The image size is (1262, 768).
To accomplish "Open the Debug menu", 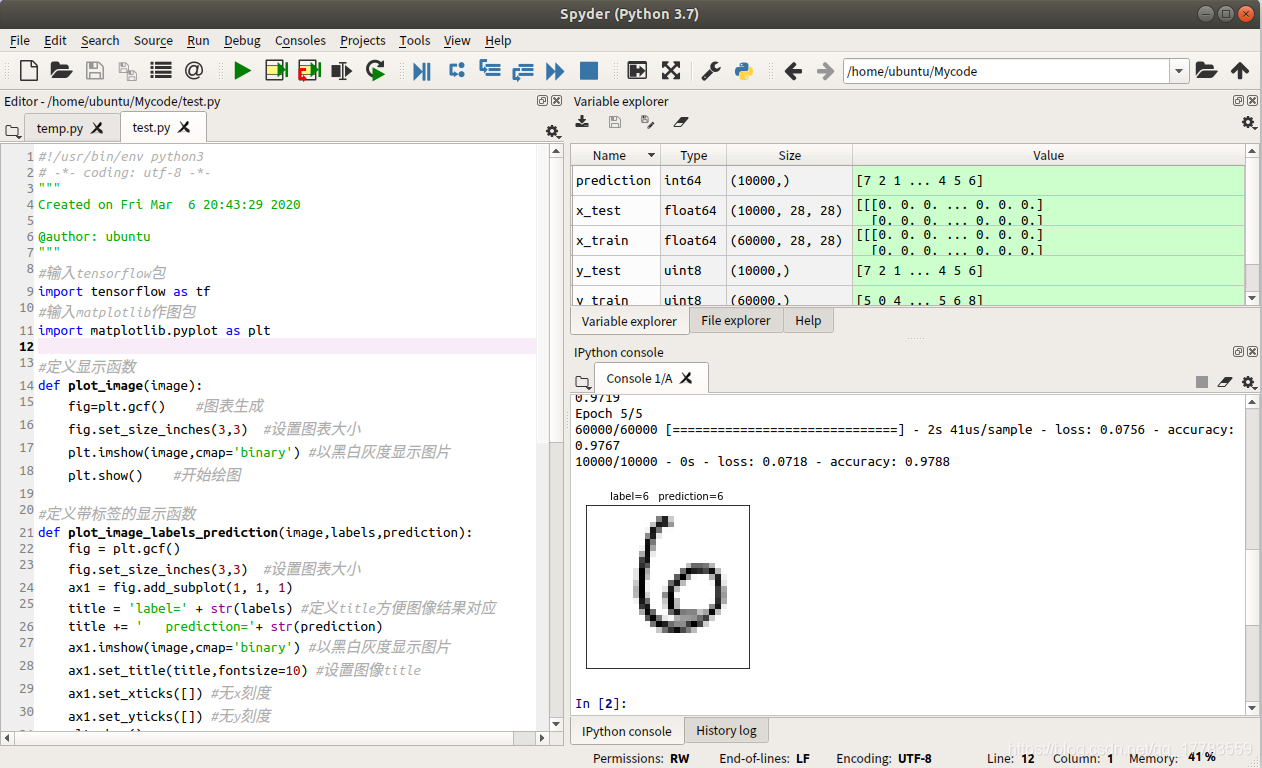I will pyautogui.click(x=242, y=41).
